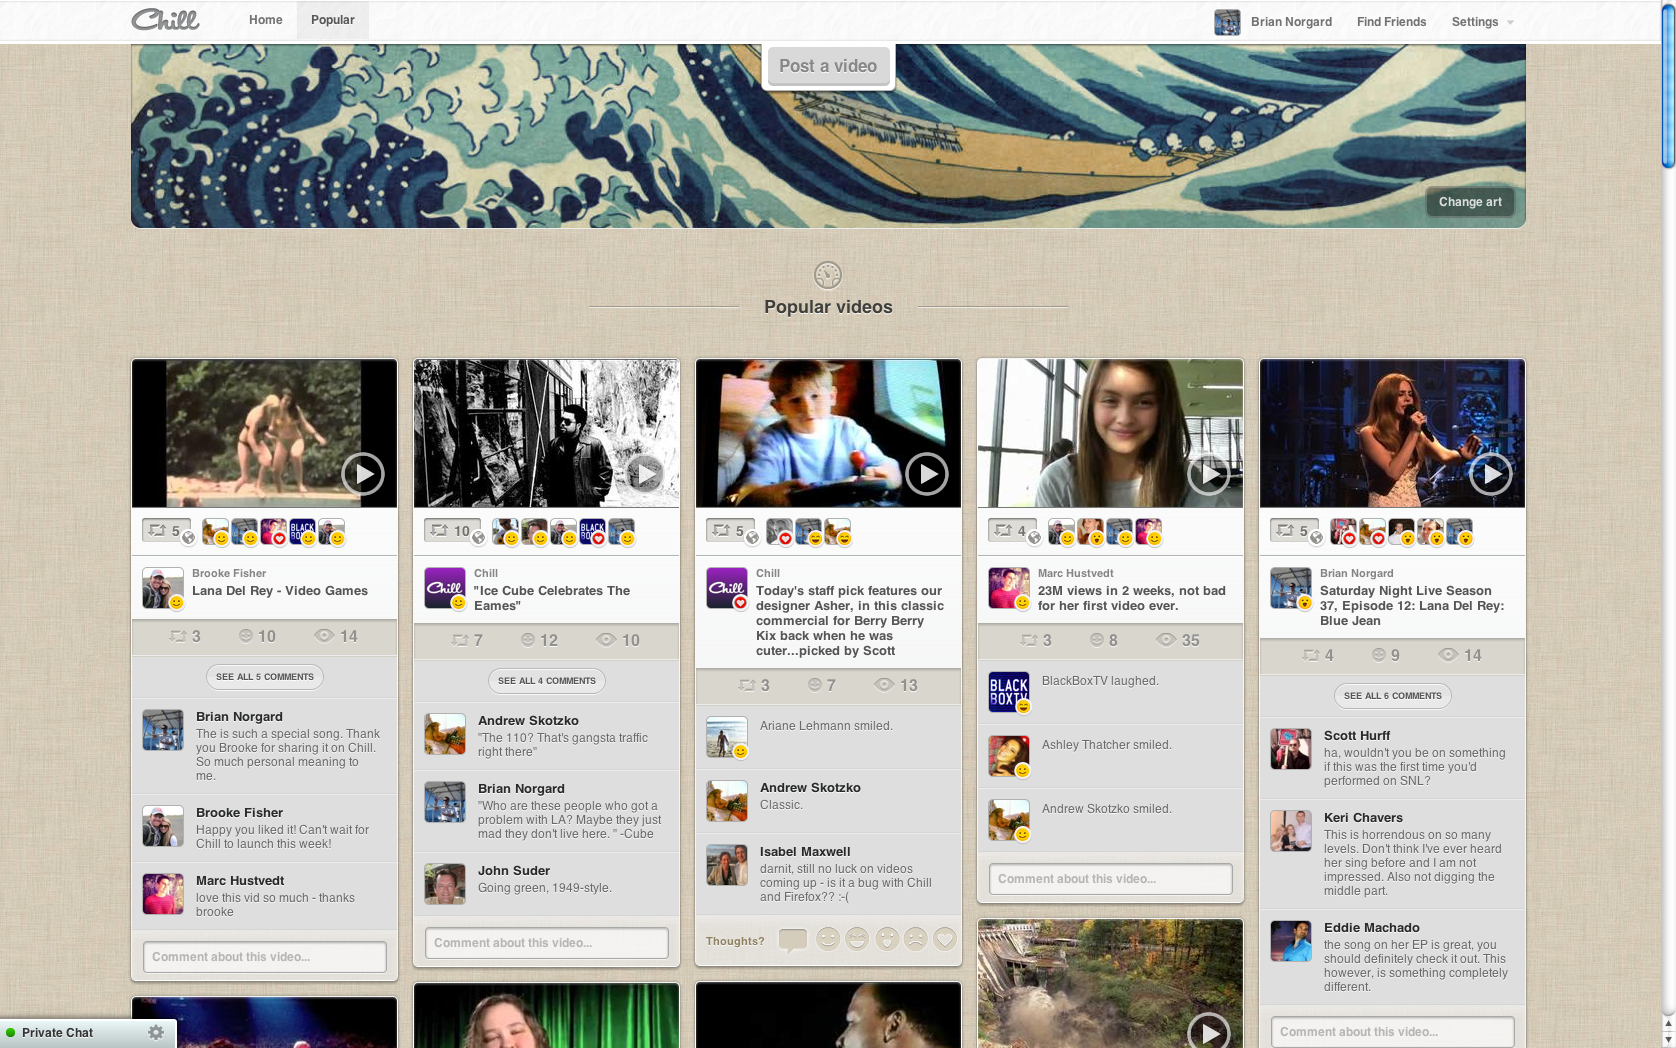Click Marc Hustvedt's avatar beside 23M views title
The height and width of the screenshot is (1048, 1676).
[x=1009, y=588]
